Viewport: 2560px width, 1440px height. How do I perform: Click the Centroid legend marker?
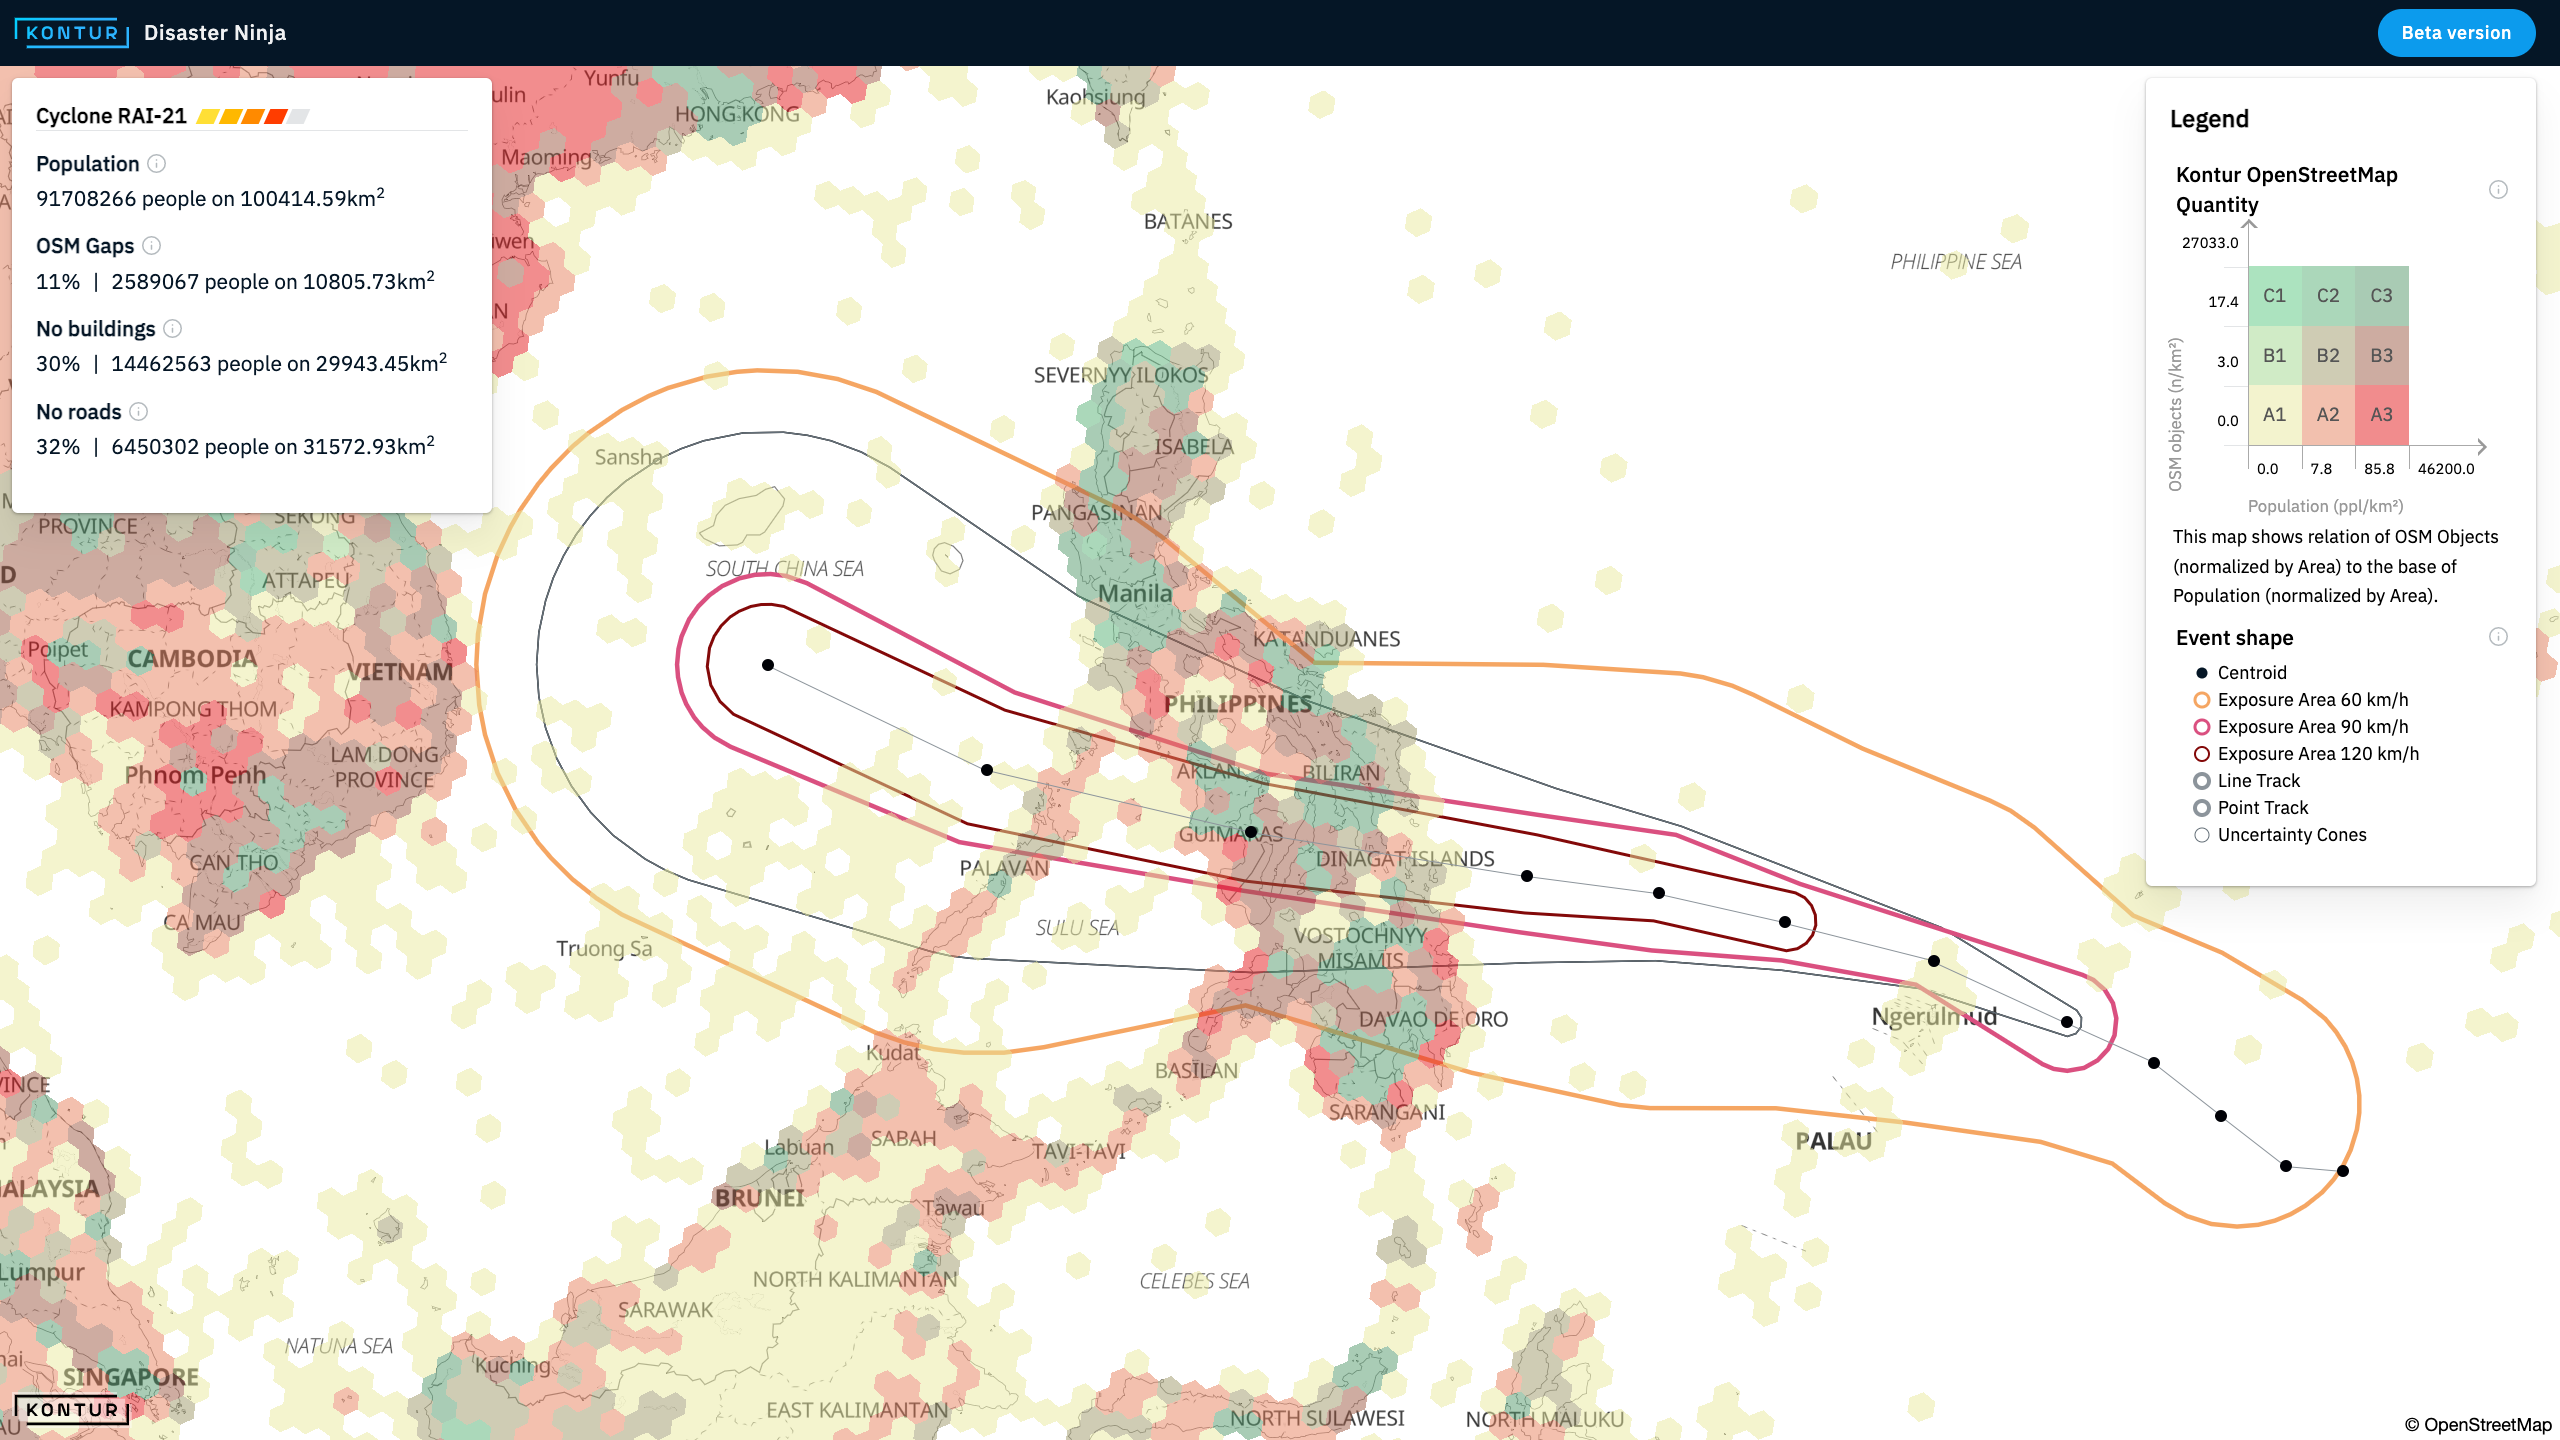(x=2202, y=673)
